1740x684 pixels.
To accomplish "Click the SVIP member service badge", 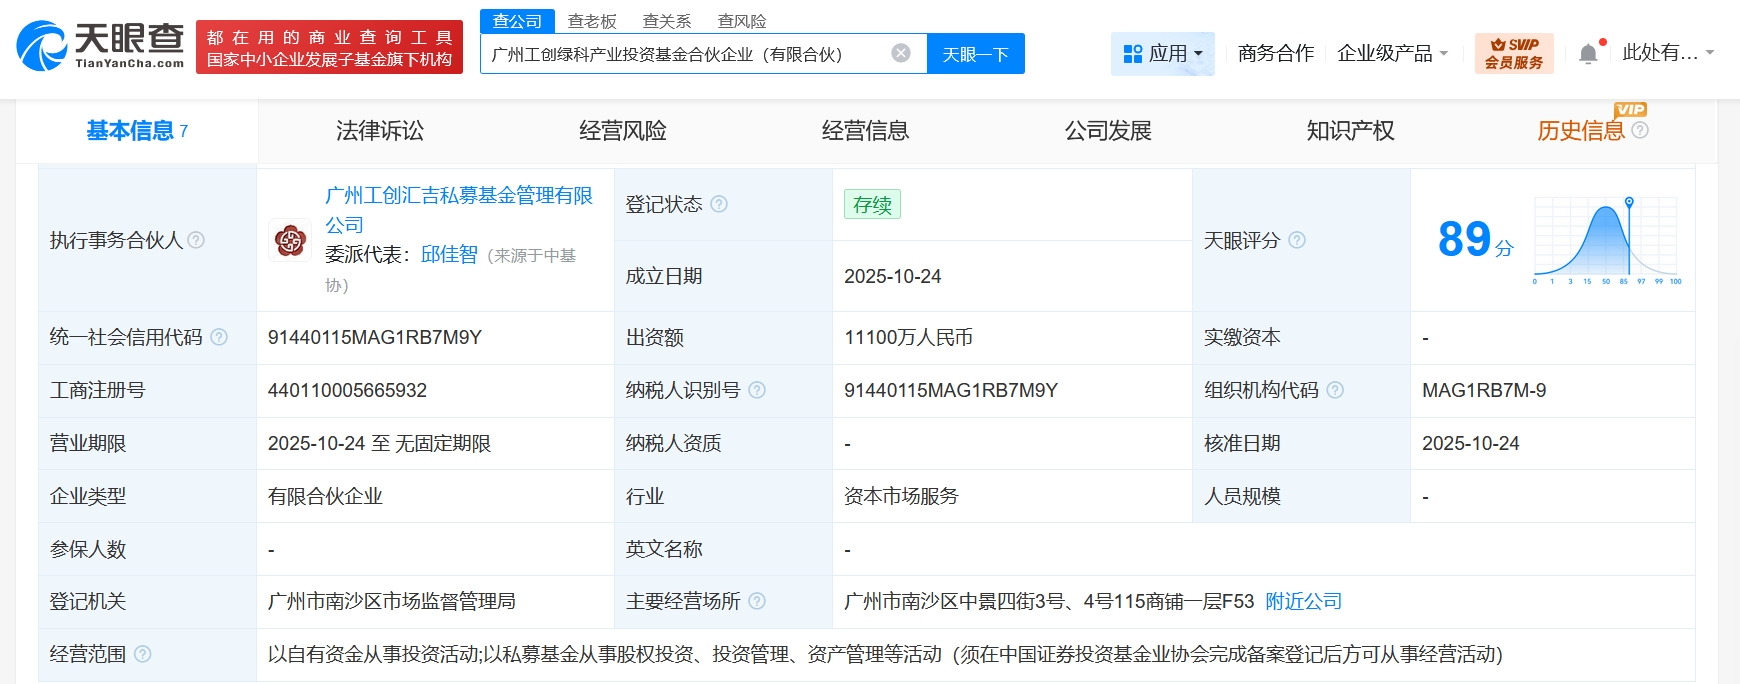I will (1513, 53).
